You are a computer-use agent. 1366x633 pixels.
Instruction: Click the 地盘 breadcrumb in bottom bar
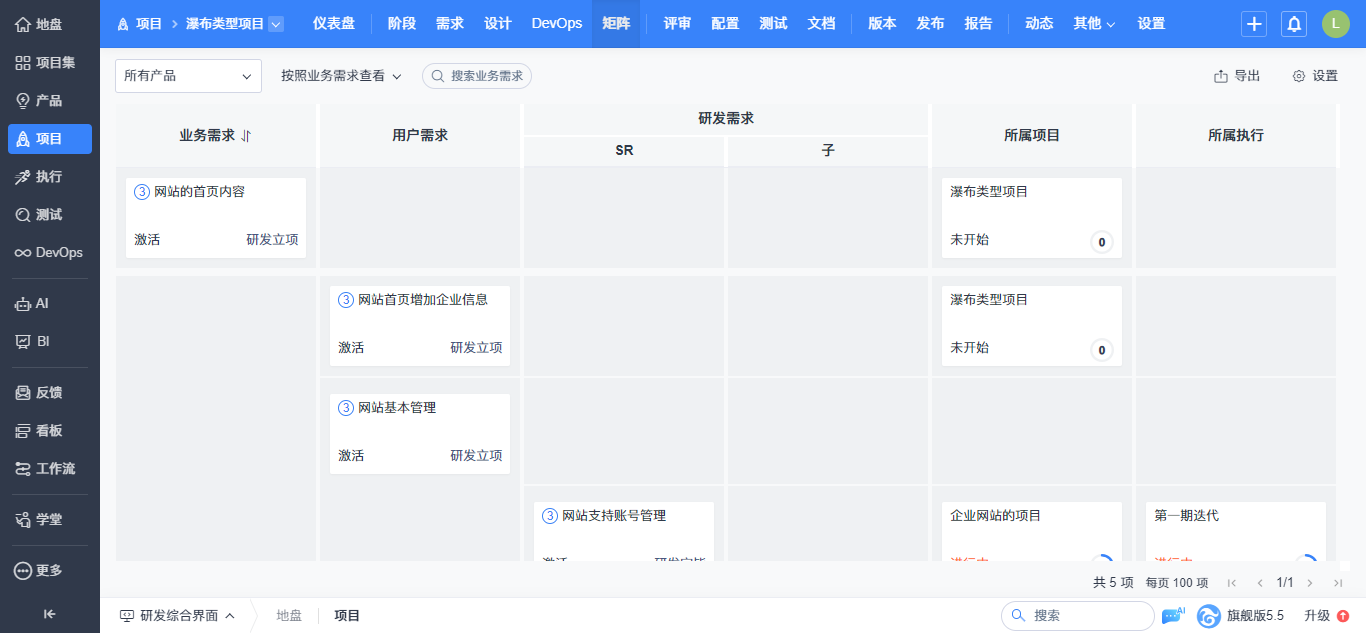[x=289, y=616]
